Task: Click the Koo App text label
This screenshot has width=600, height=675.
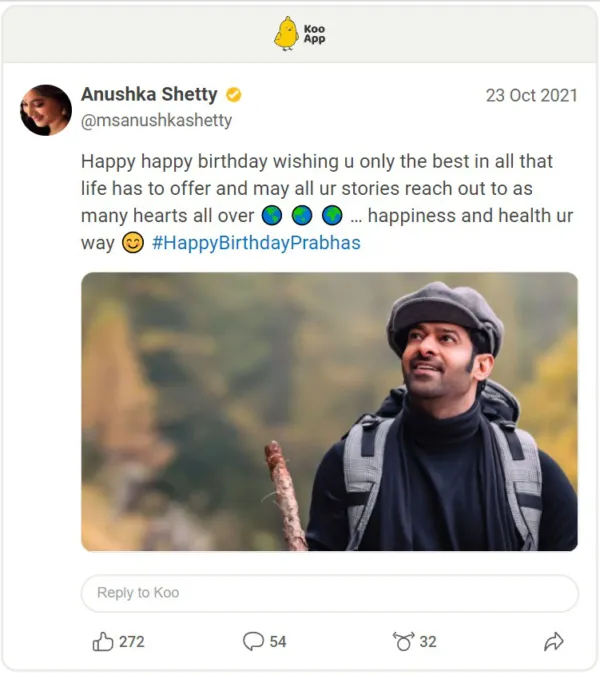Action: tap(314, 34)
